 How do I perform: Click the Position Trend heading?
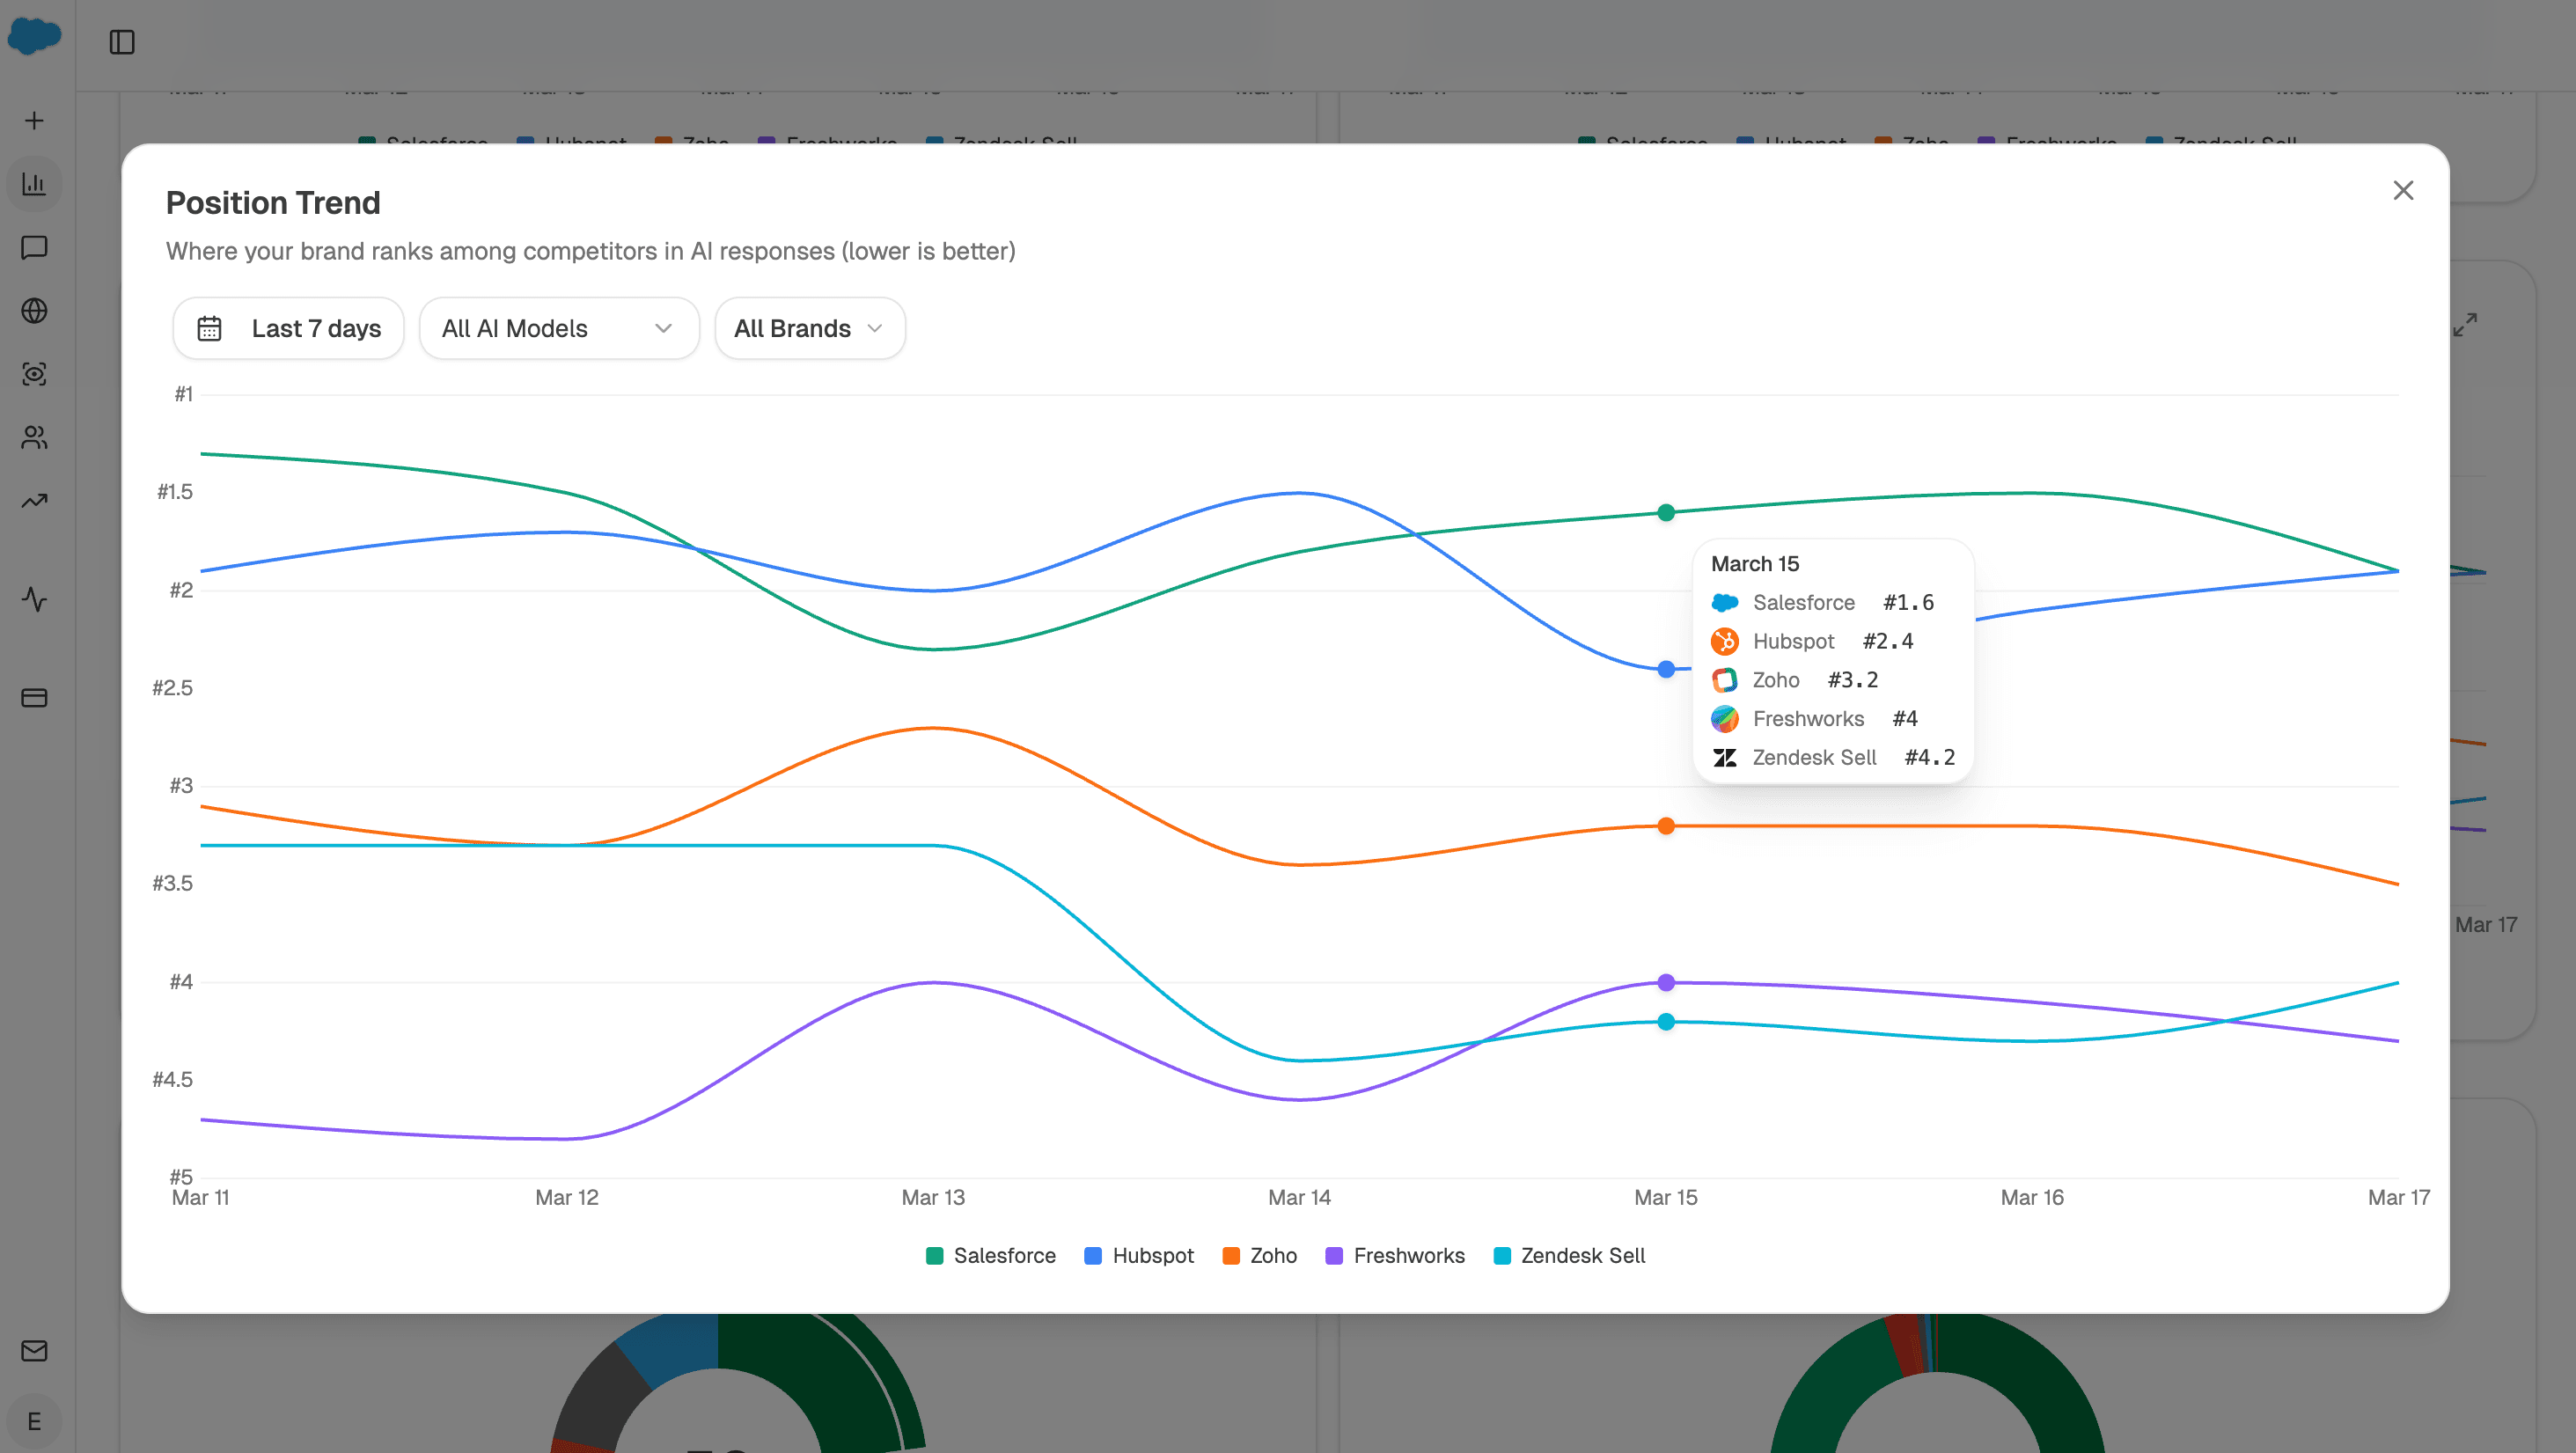pyautogui.click(x=273, y=202)
